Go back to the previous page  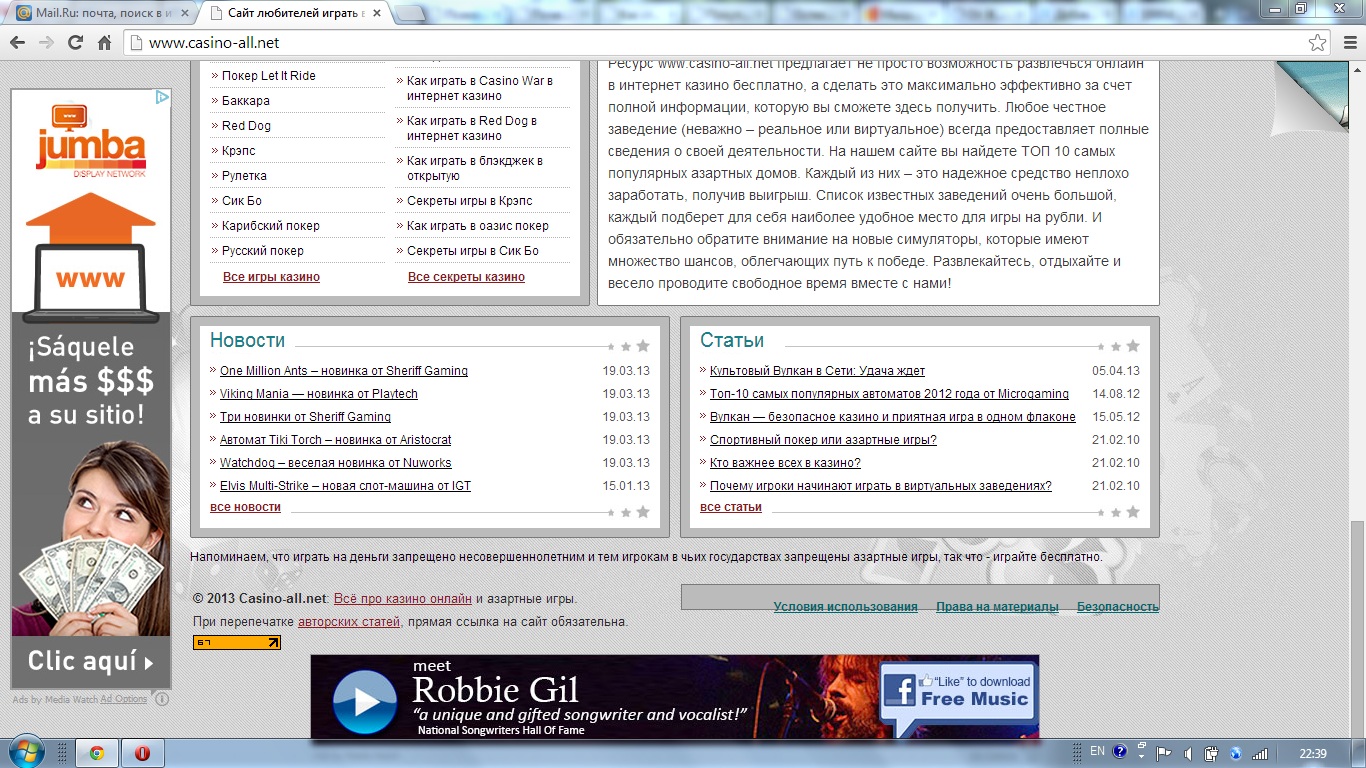[17, 43]
